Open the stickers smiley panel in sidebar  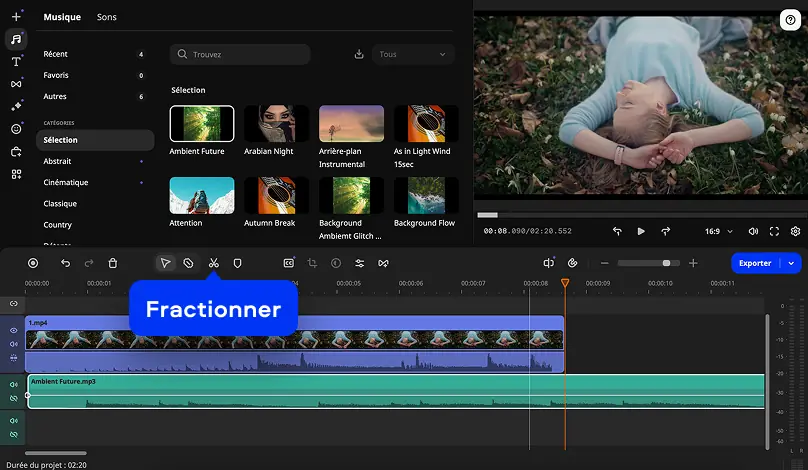tap(16, 129)
